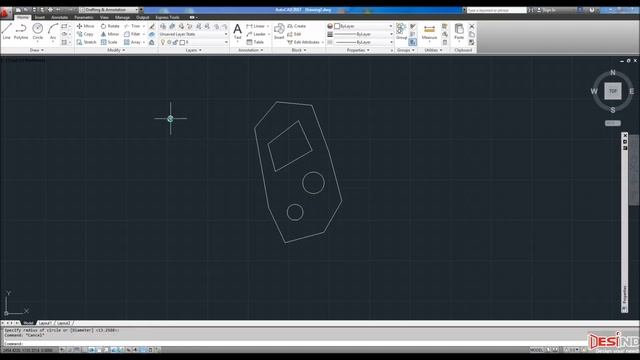The width and height of the screenshot is (640, 360).
Task: Select the Polyline tool
Action: (21, 31)
